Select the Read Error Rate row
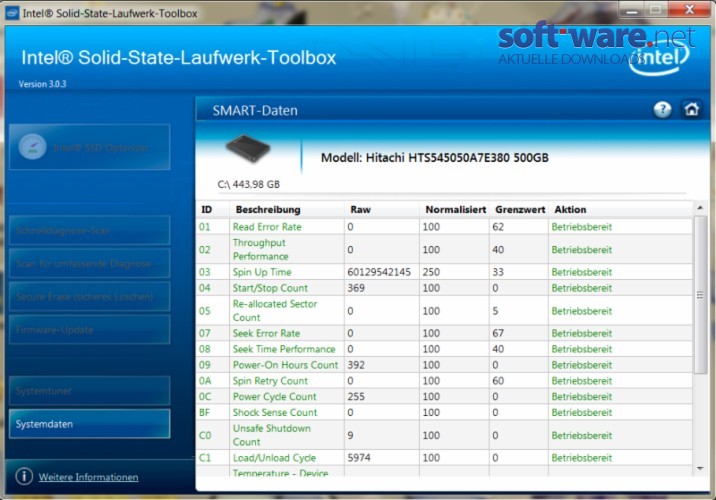The width and height of the screenshot is (716, 500). point(444,227)
